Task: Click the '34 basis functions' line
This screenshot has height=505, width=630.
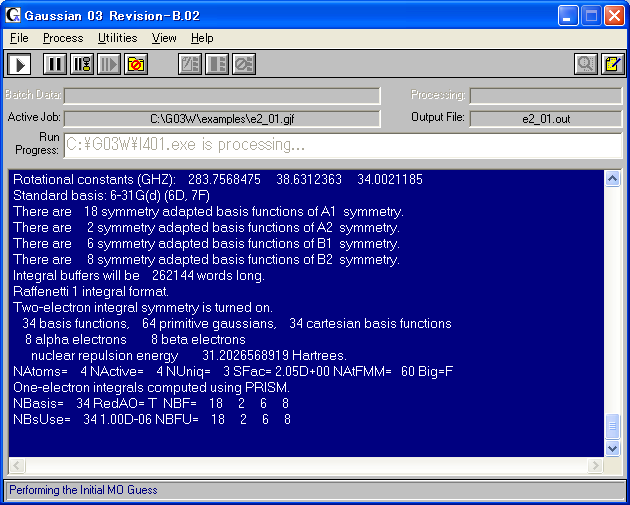Action: pos(237,324)
